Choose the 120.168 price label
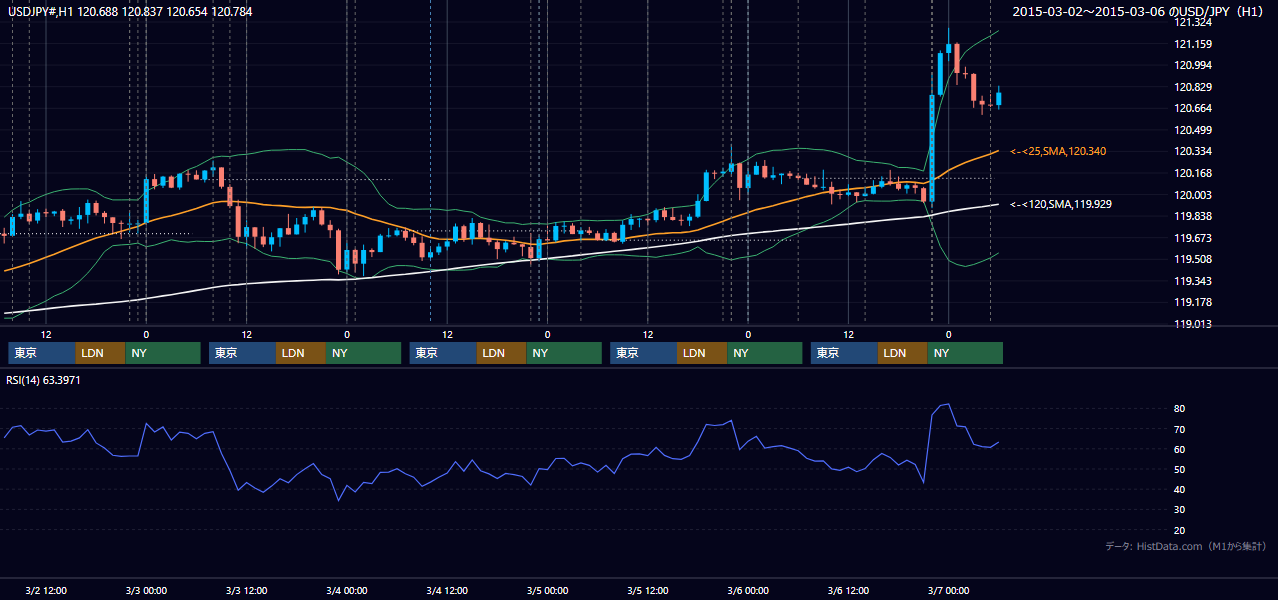1278x600 pixels. pyautogui.click(x=1192, y=173)
